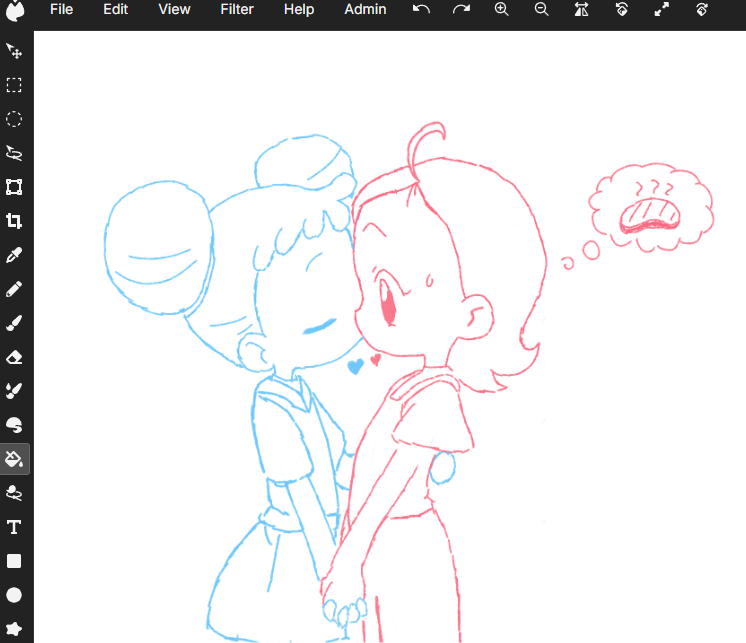Undo the last action
746x643 pixels.
point(421,10)
